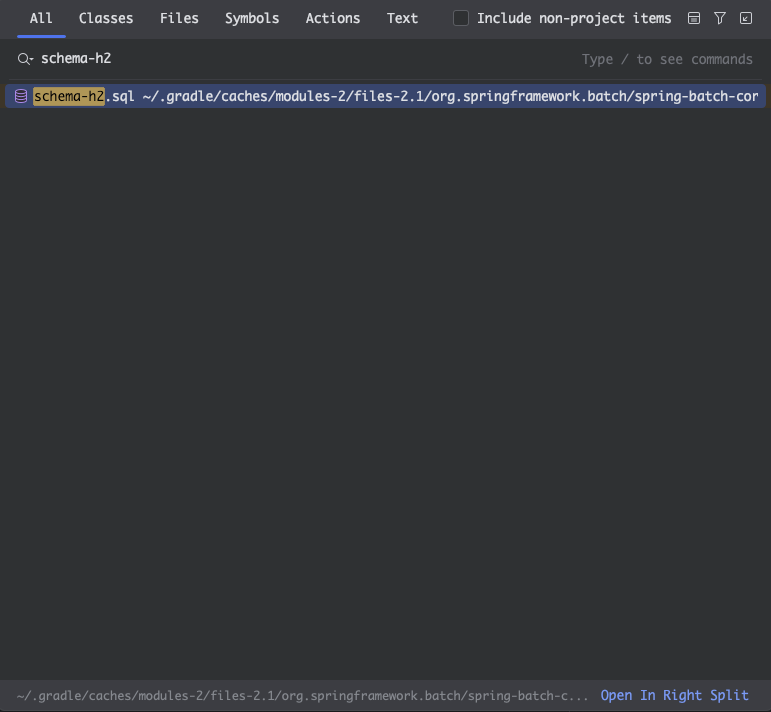Click the open in tool window icon

(746, 19)
